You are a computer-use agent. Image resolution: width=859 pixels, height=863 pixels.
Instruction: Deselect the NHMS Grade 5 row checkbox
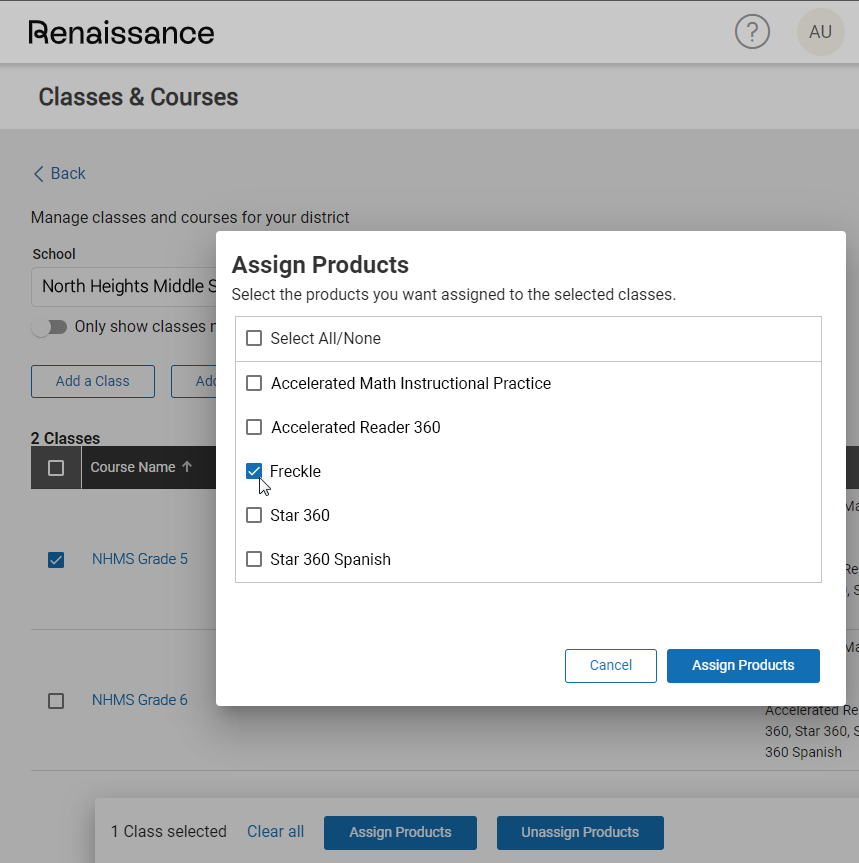[x=56, y=560]
